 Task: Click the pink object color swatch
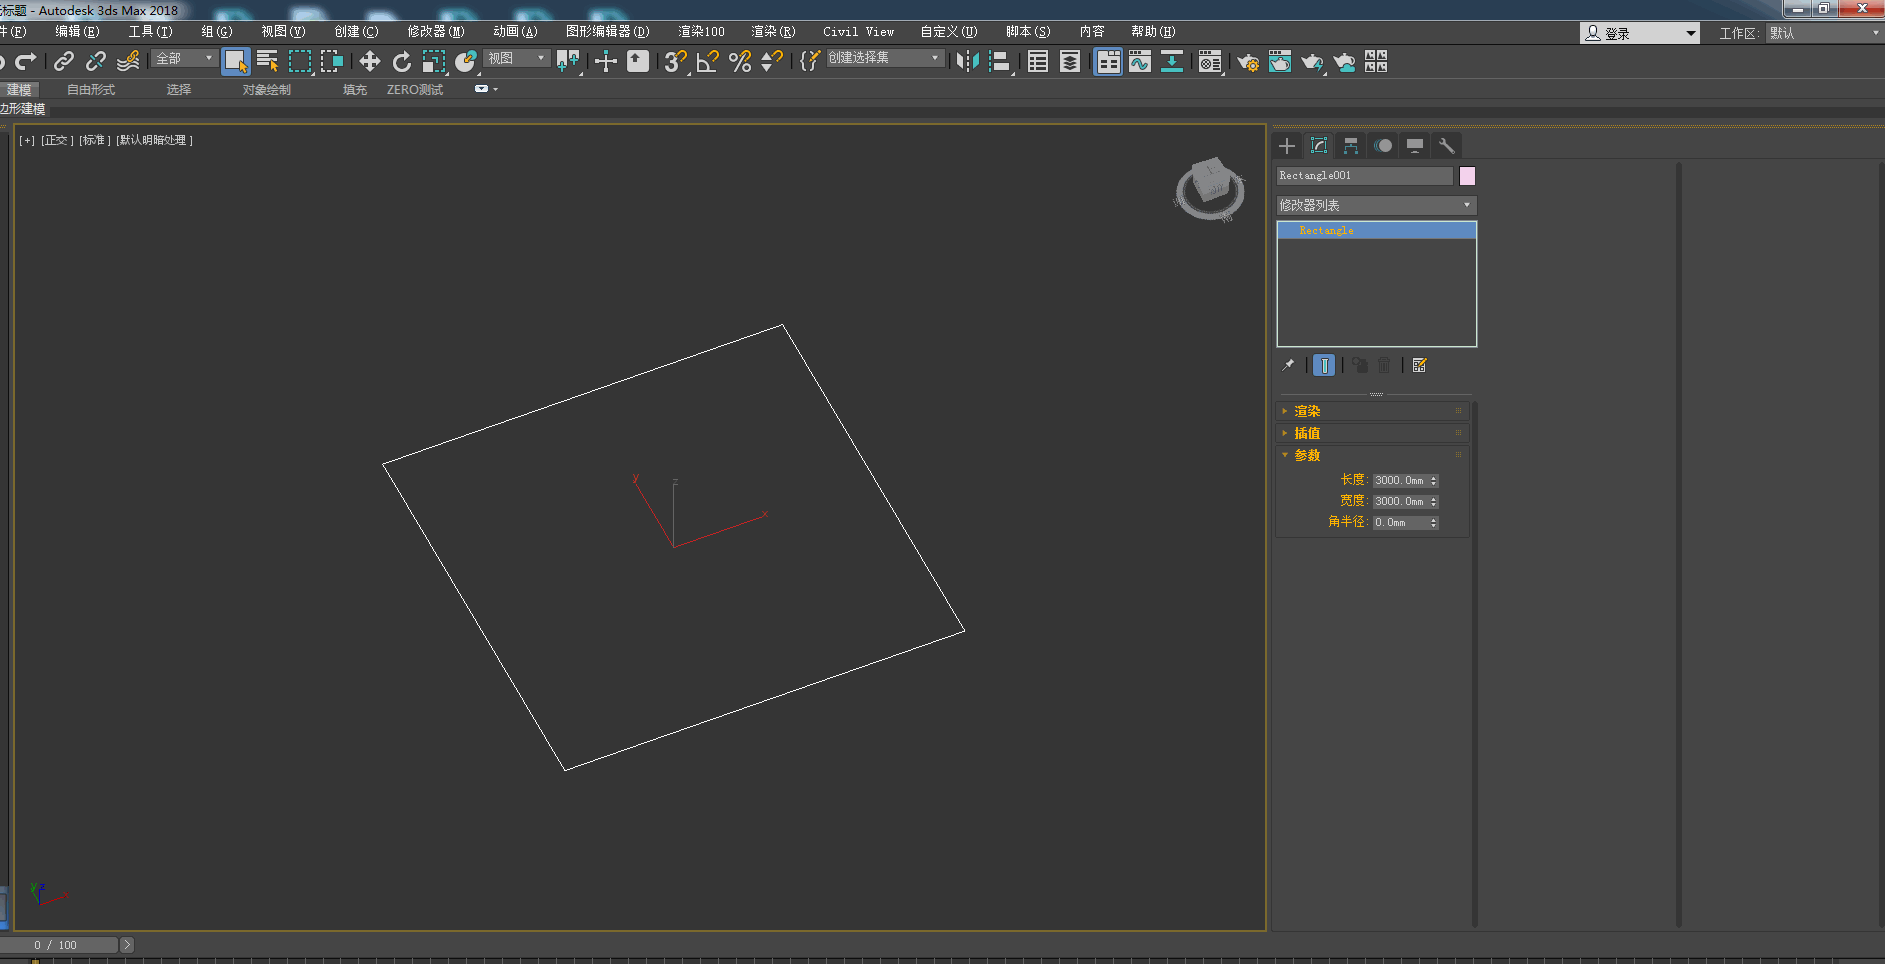tap(1467, 176)
